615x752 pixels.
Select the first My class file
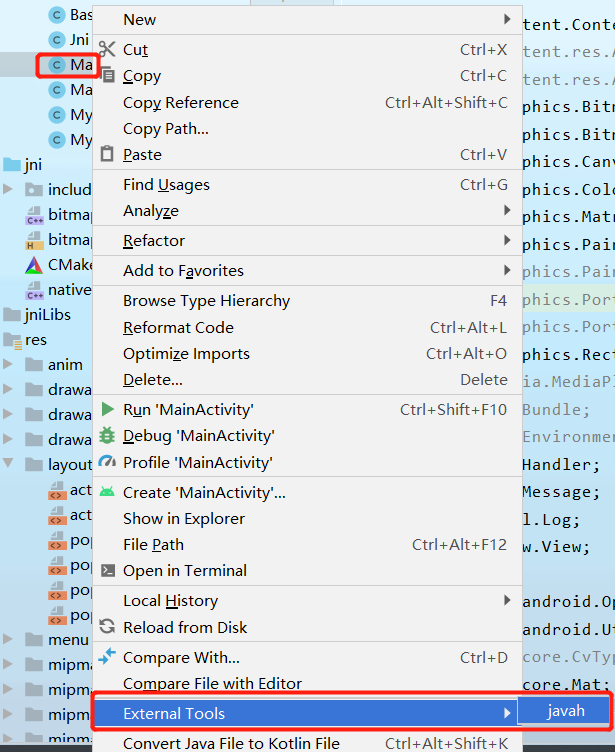[x=71, y=115]
